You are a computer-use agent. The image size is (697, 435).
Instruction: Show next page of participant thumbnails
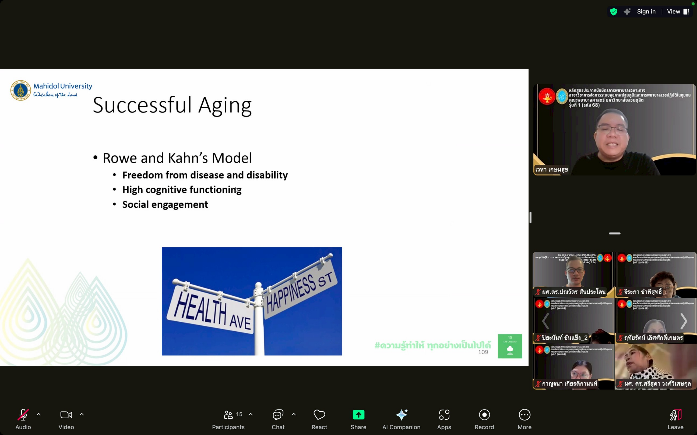684,321
